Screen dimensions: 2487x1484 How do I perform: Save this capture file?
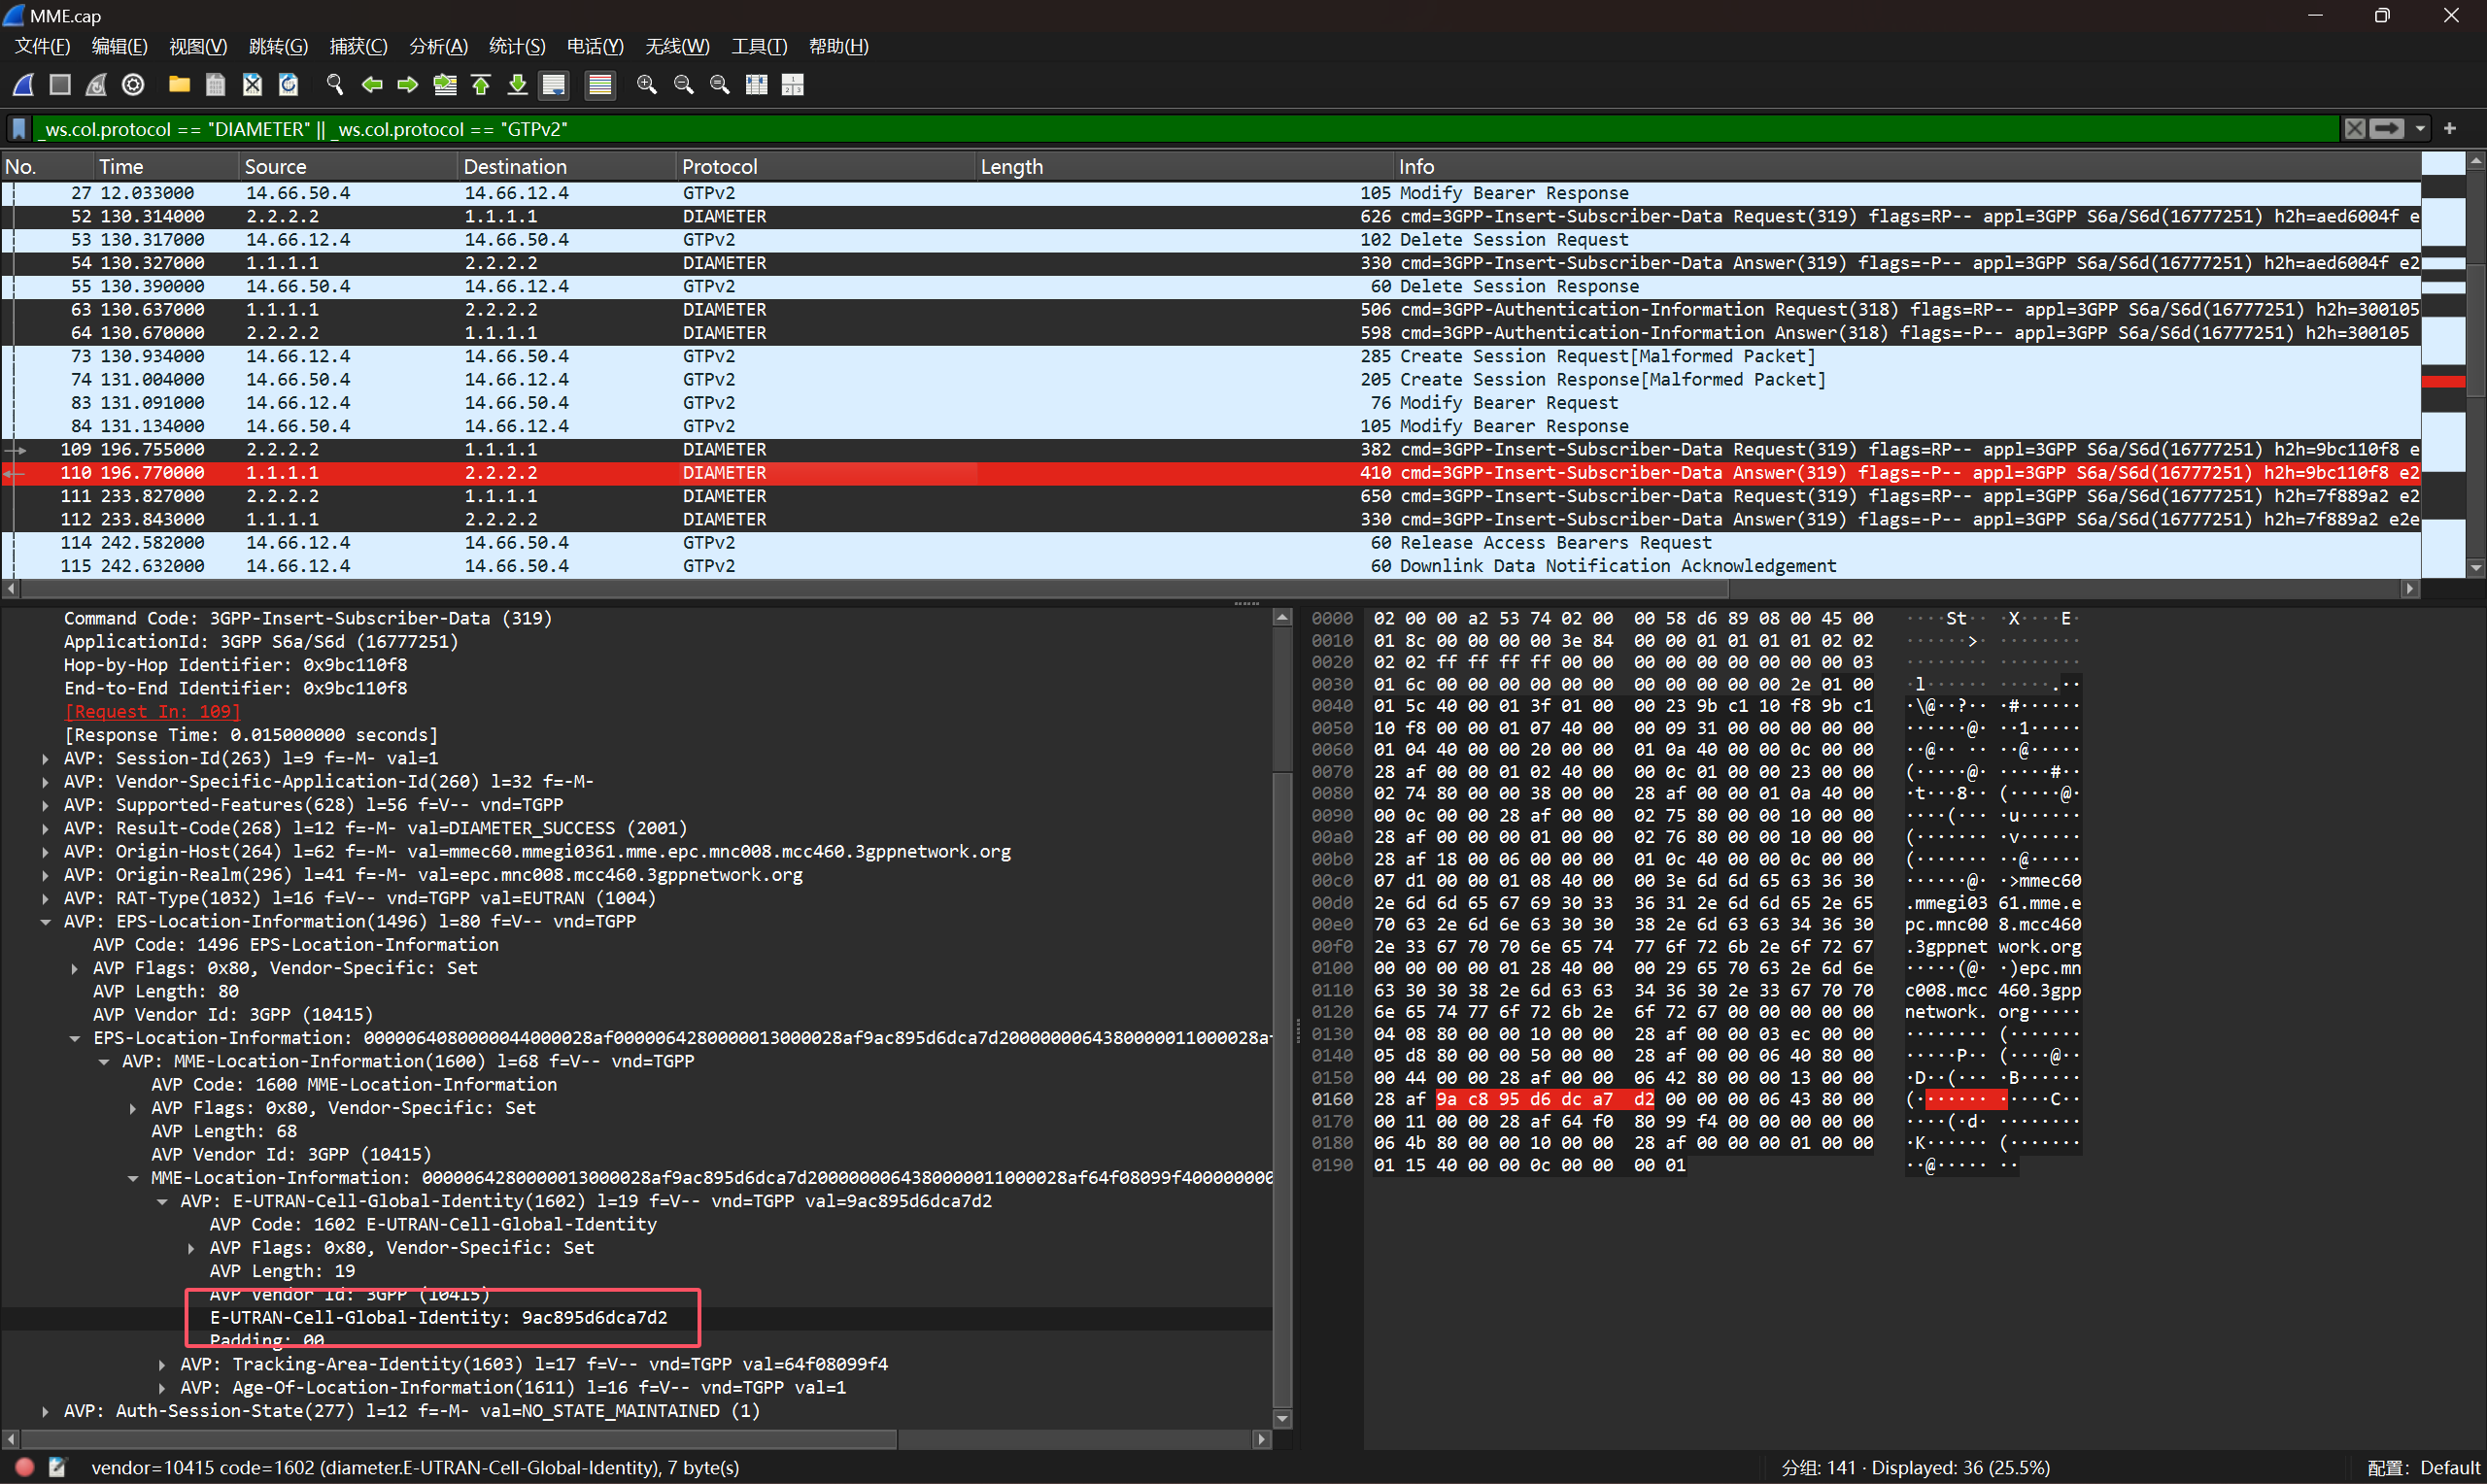pos(215,85)
